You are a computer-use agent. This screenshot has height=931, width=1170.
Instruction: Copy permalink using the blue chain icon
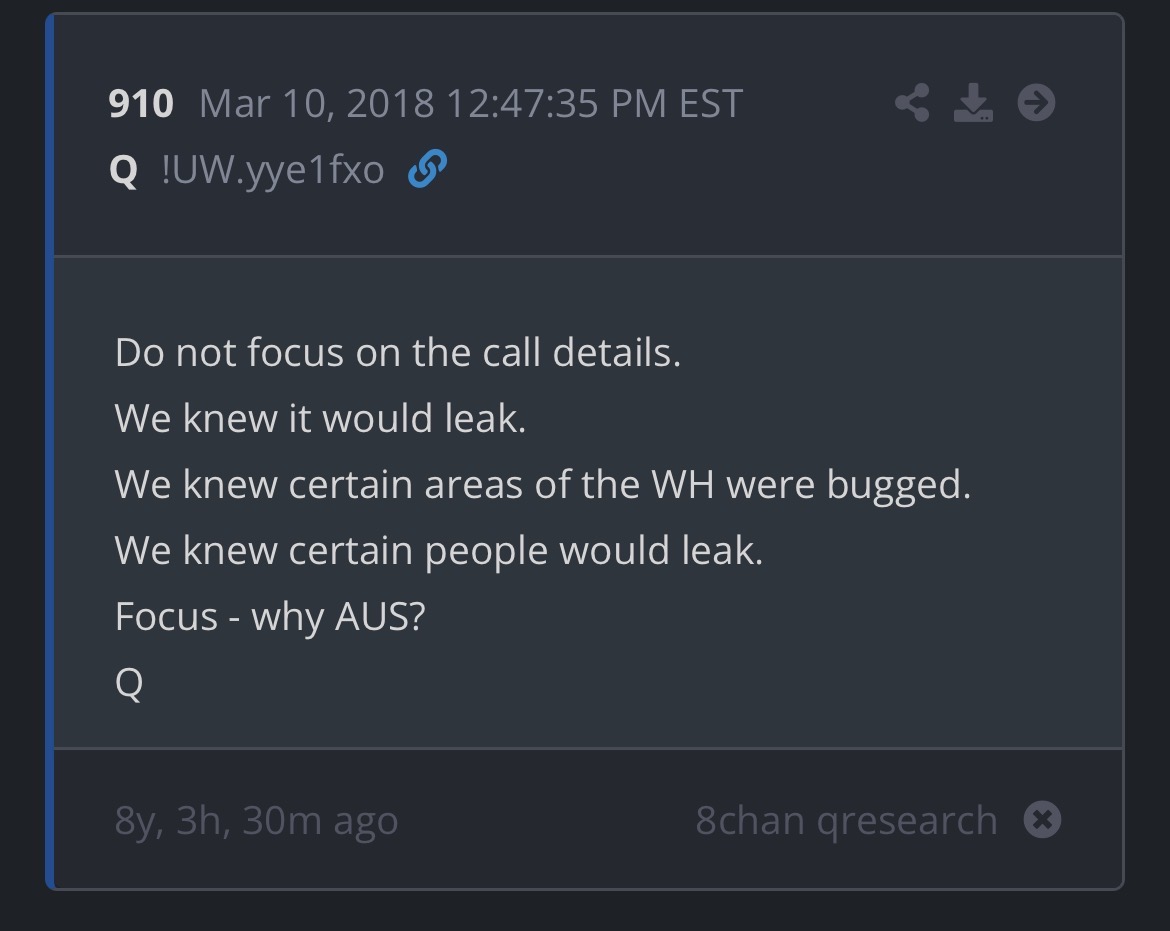(427, 170)
